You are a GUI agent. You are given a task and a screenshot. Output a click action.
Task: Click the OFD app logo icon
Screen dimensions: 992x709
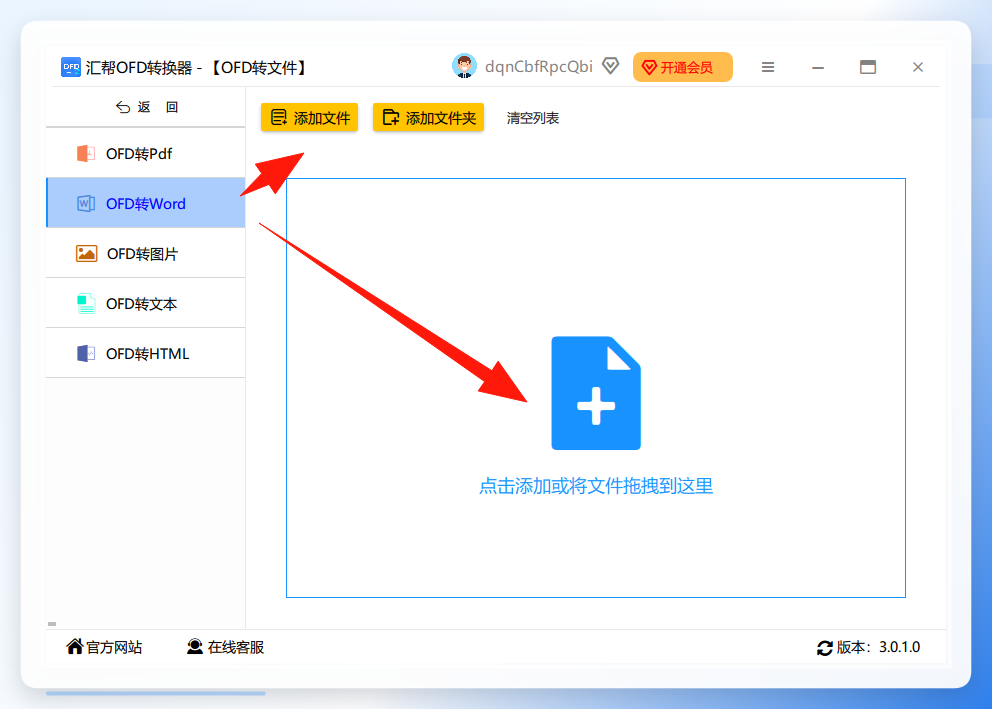point(70,67)
